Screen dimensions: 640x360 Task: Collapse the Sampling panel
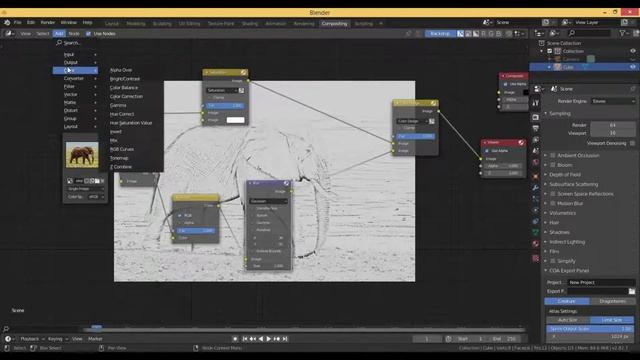tap(545, 113)
